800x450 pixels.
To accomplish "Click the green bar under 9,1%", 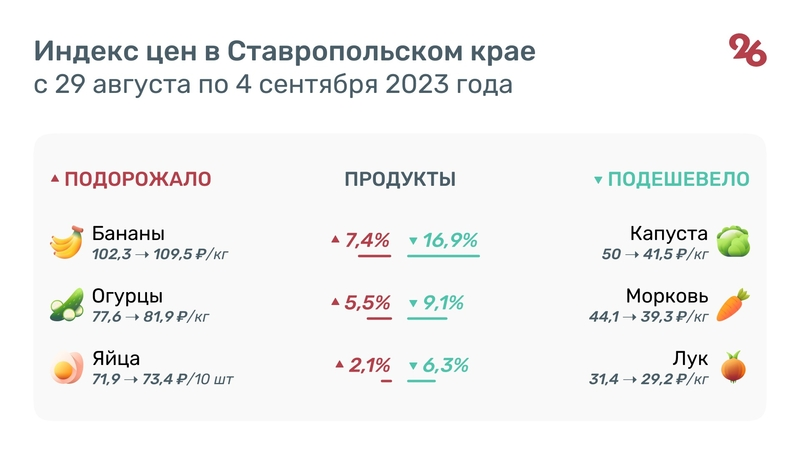I will pos(427,319).
